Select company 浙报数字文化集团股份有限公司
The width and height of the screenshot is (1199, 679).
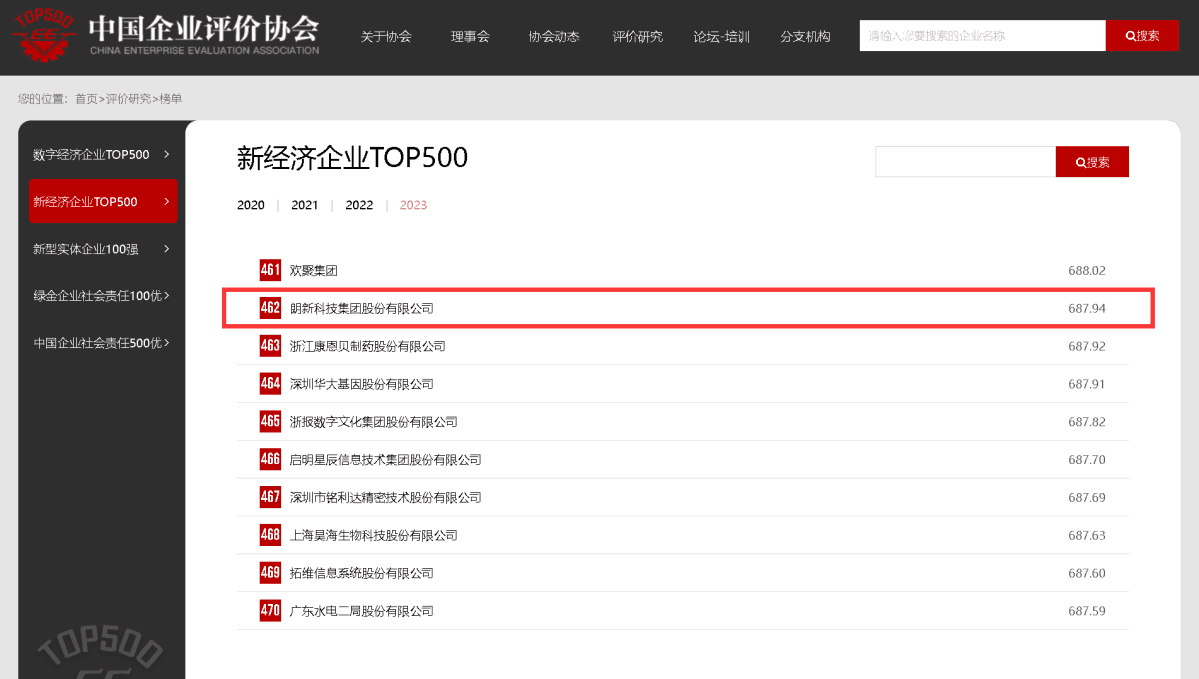click(374, 422)
